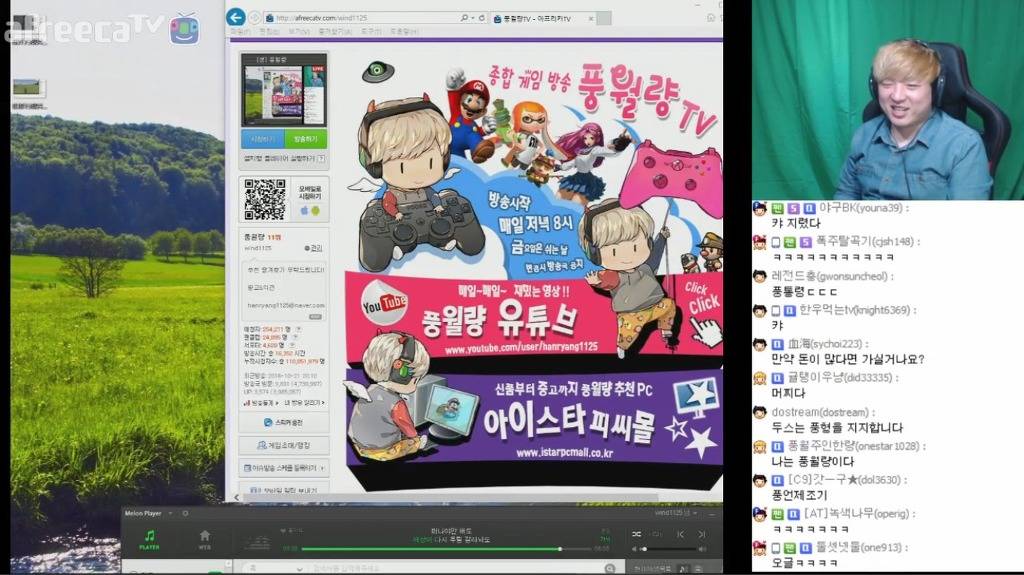Click the green 방송하기 broadcast button
This screenshot has height=575, width=1024.
(306, 139)
